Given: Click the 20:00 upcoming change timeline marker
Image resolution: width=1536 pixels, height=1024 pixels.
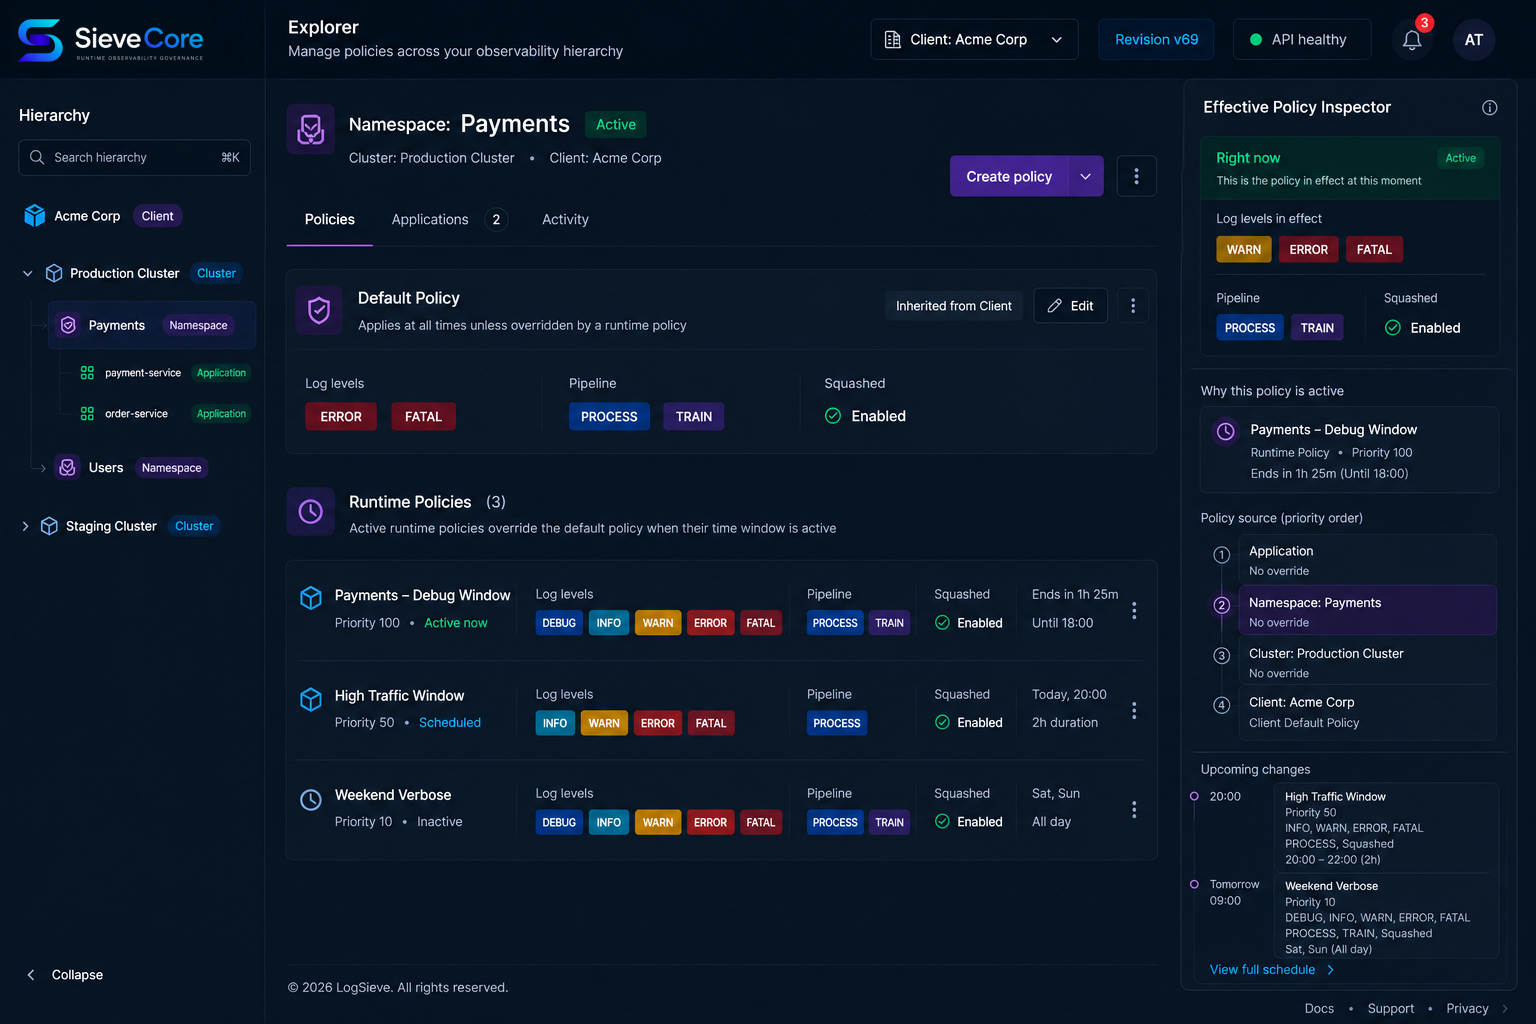Looking at the screenshot, I should click(x=1194, y=796).
